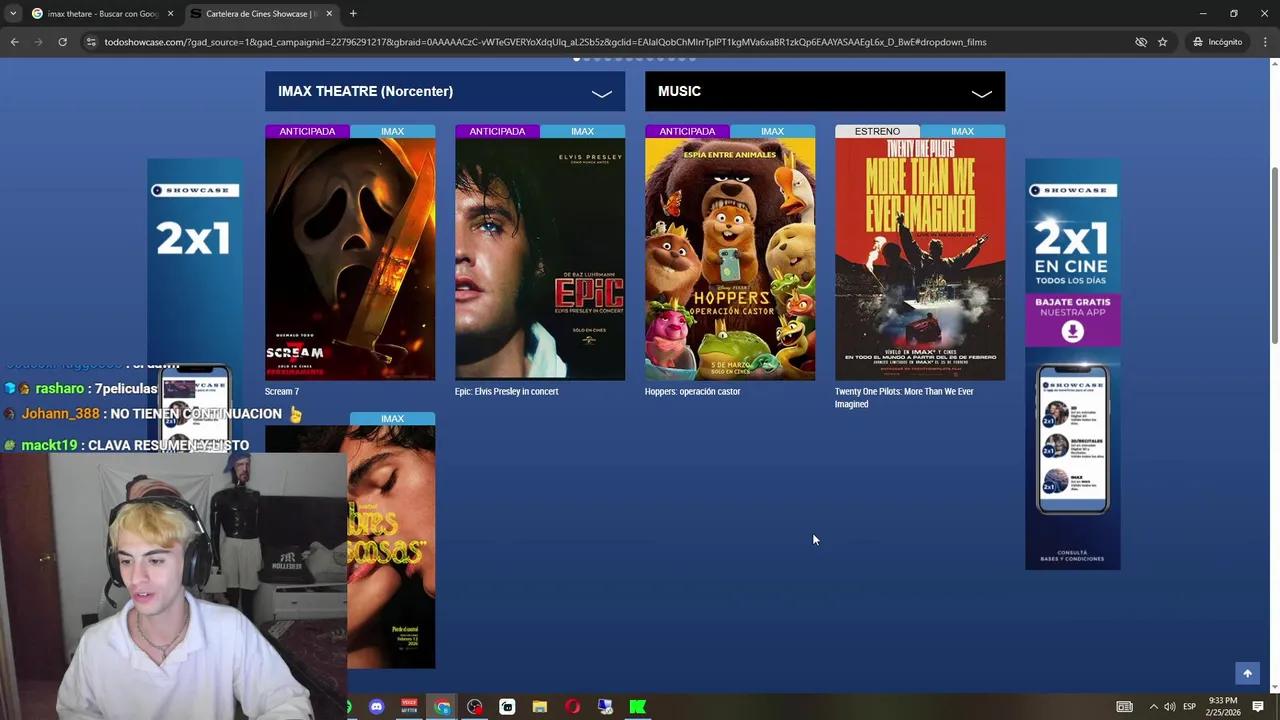The width and height of the screenshot is (1280, 720).
Task: Reload the current page
Action: point(62,42)
